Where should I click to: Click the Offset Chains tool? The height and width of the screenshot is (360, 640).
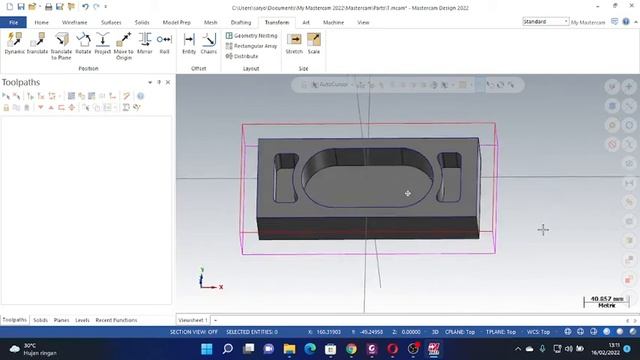pos(209,43)
